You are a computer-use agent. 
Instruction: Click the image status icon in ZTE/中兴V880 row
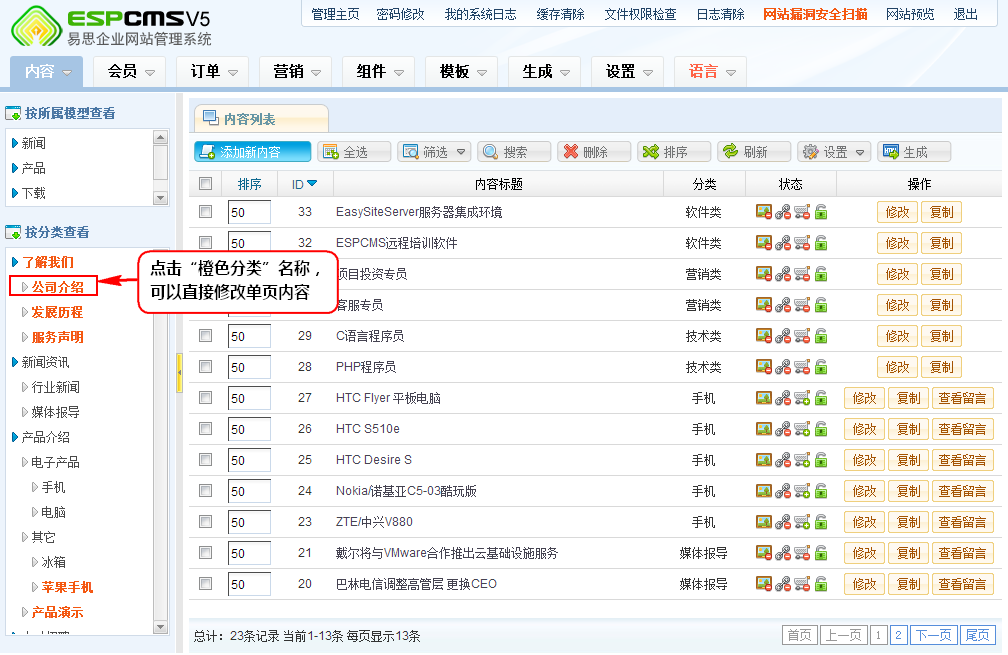(x=763, y=522)
